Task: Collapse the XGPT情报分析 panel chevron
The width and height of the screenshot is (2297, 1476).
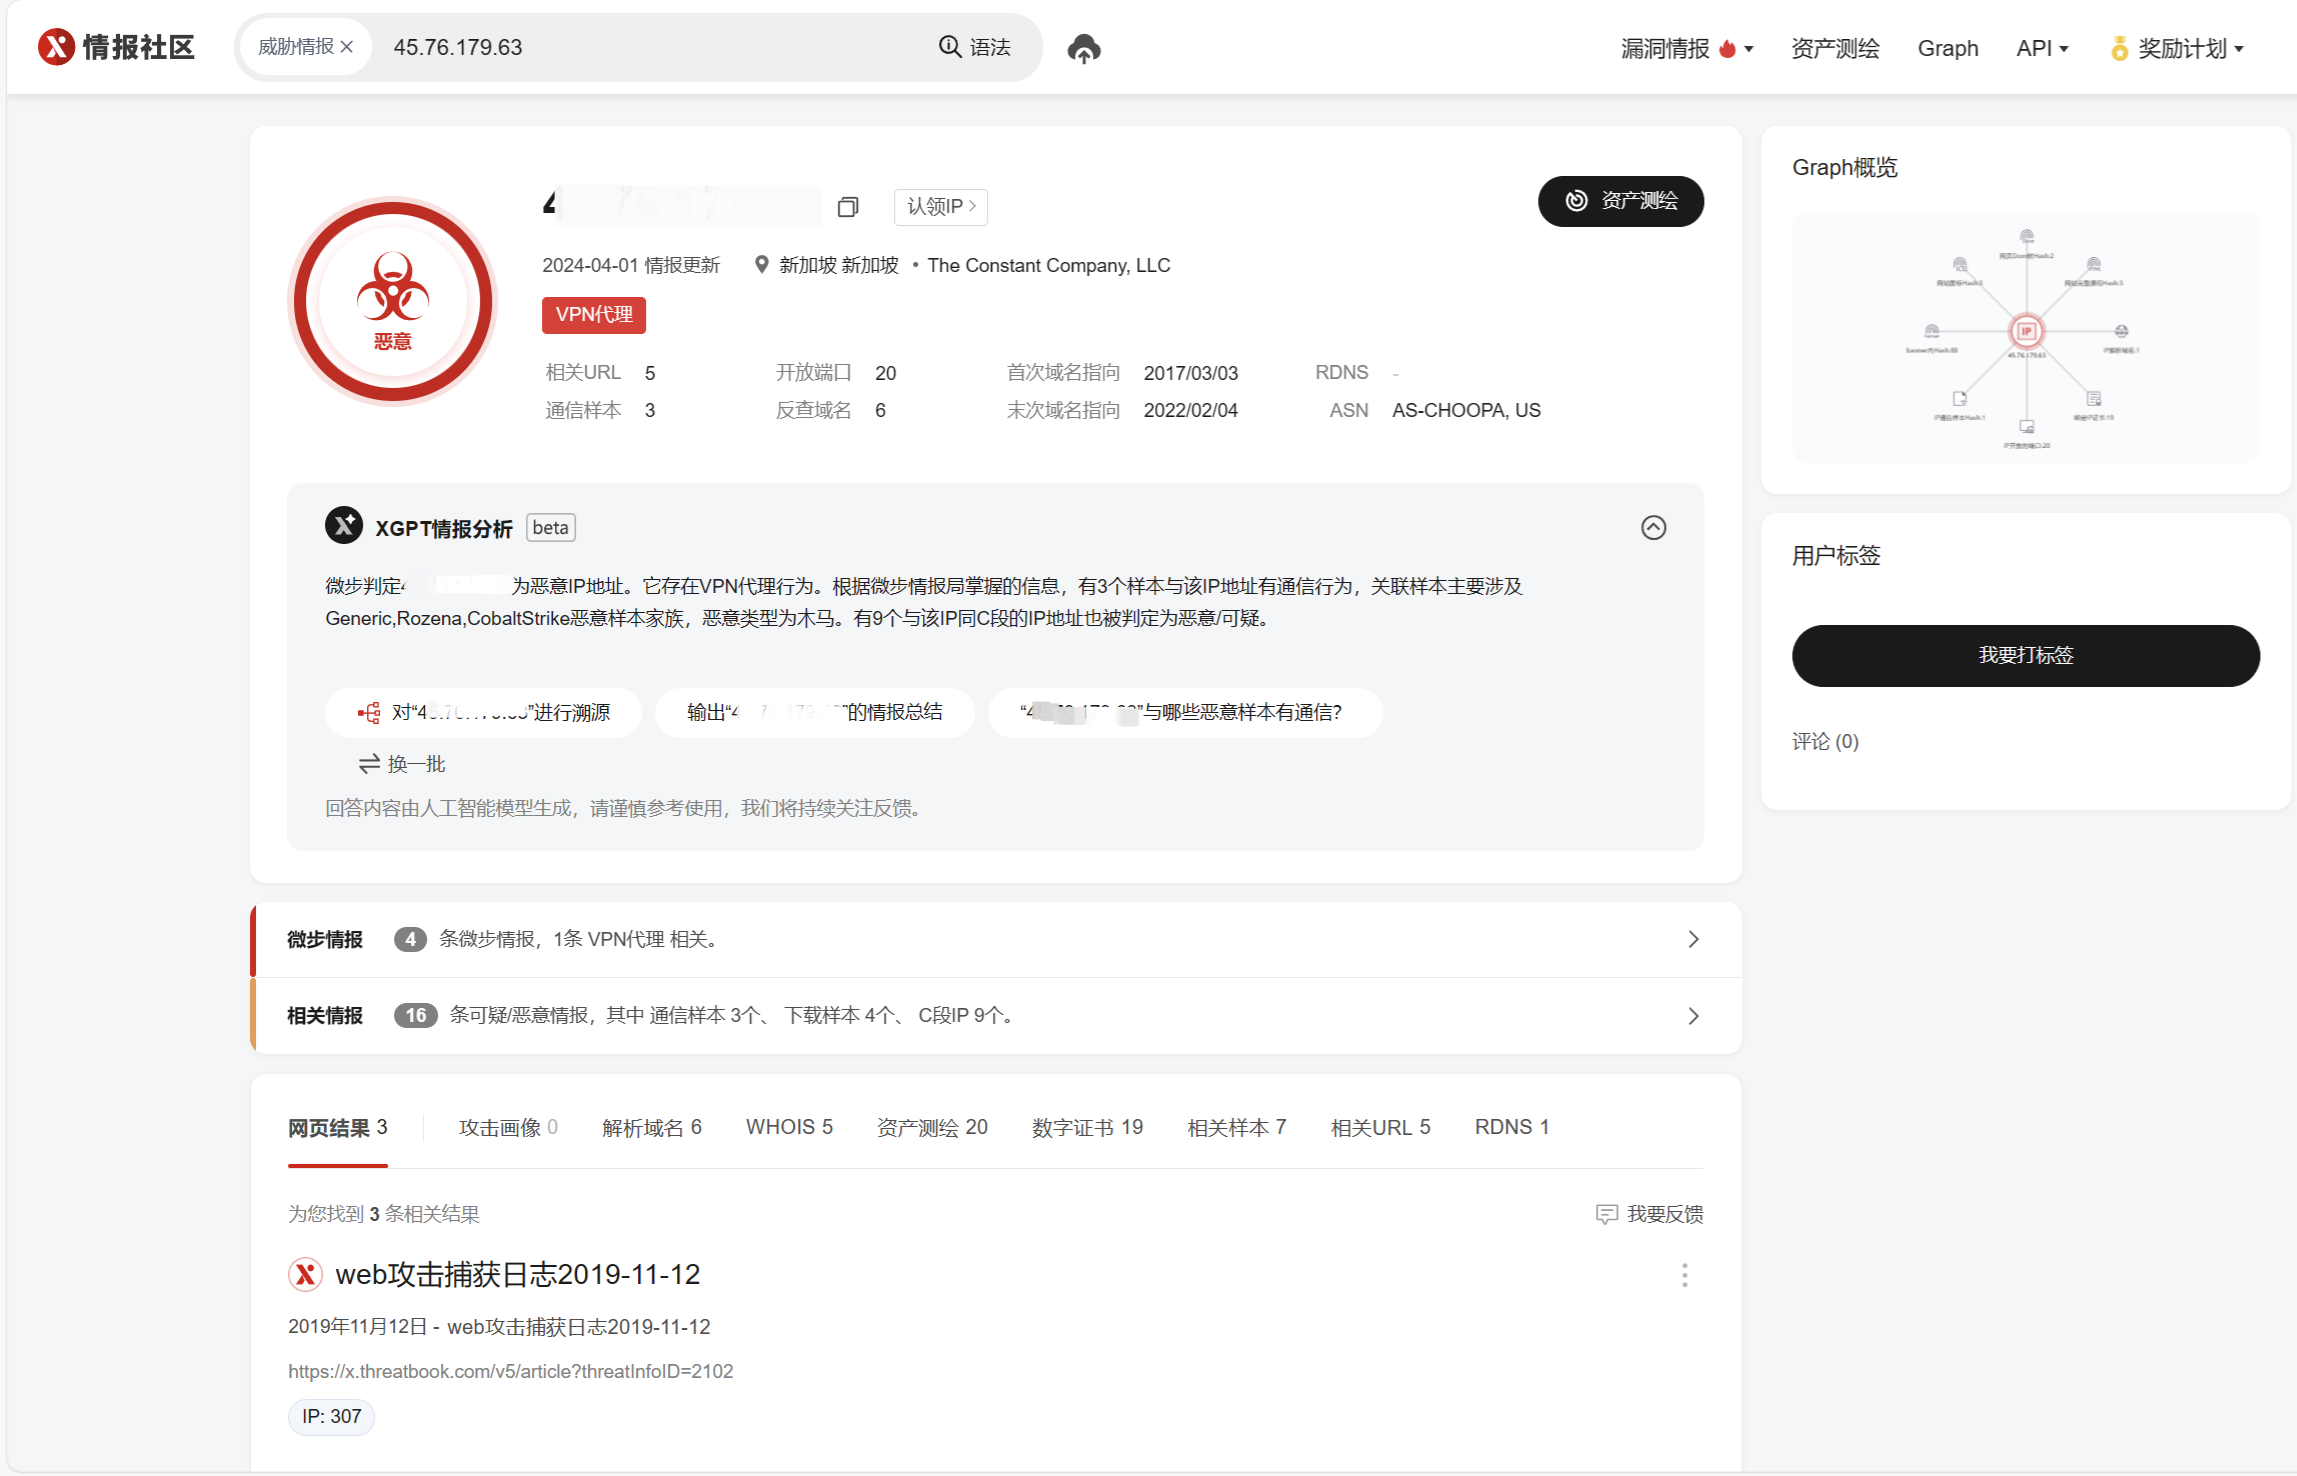Action: click(1654, 527)
